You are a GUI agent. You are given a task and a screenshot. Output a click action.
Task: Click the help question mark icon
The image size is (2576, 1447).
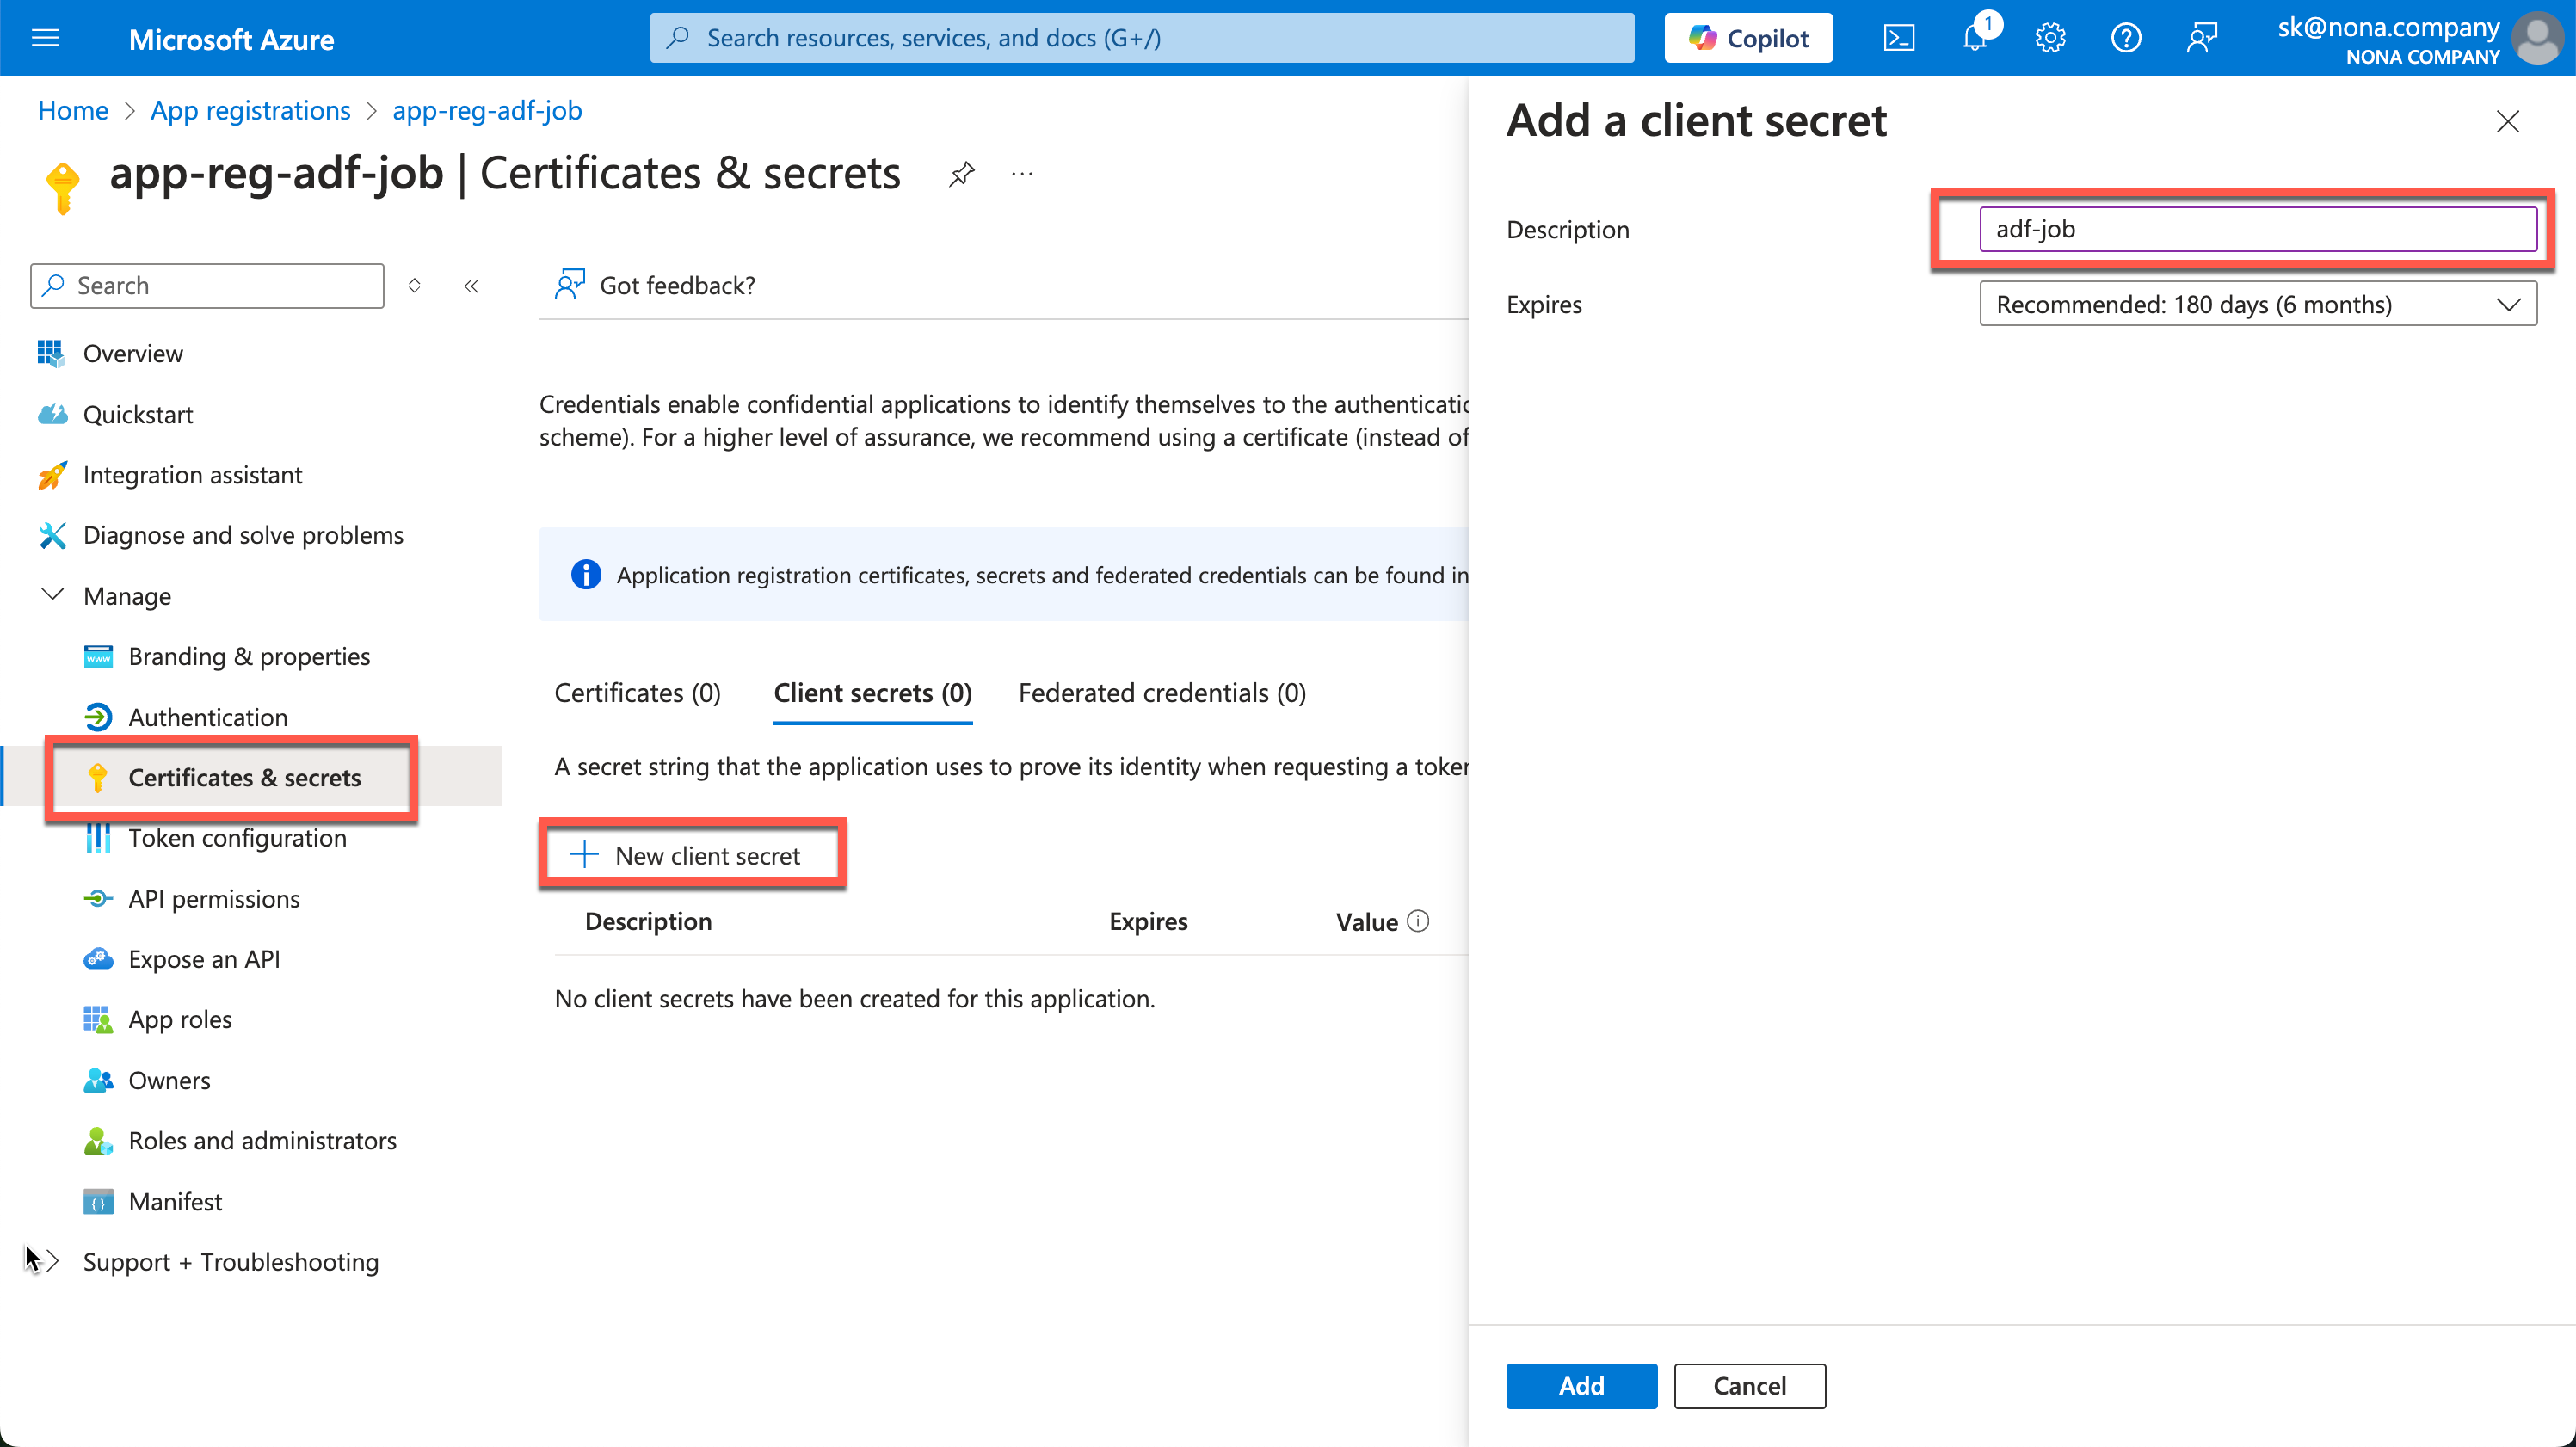[2125, 38]
